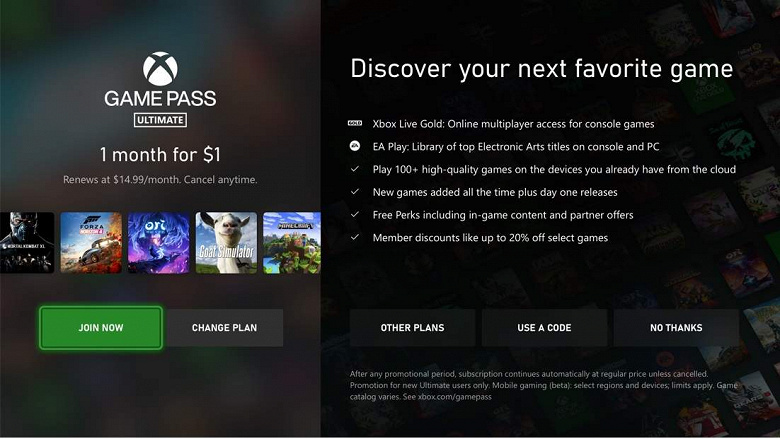Click checkmark beside Play 100+ high-quality games
Image resolution: width=780 pixels, height=439 pixels.
pyautogui.click(x=355, y=169)
